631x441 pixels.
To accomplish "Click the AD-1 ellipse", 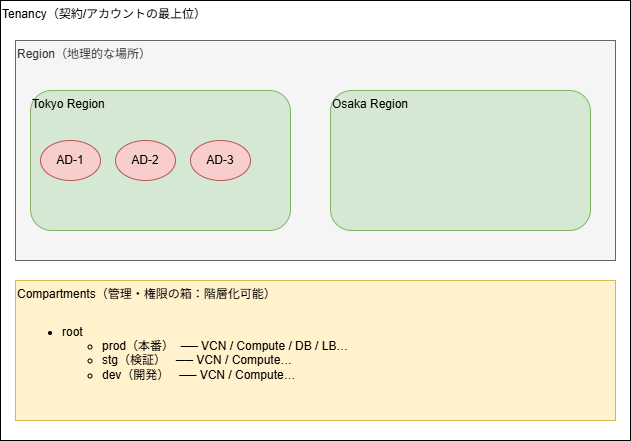I will 70,160.
